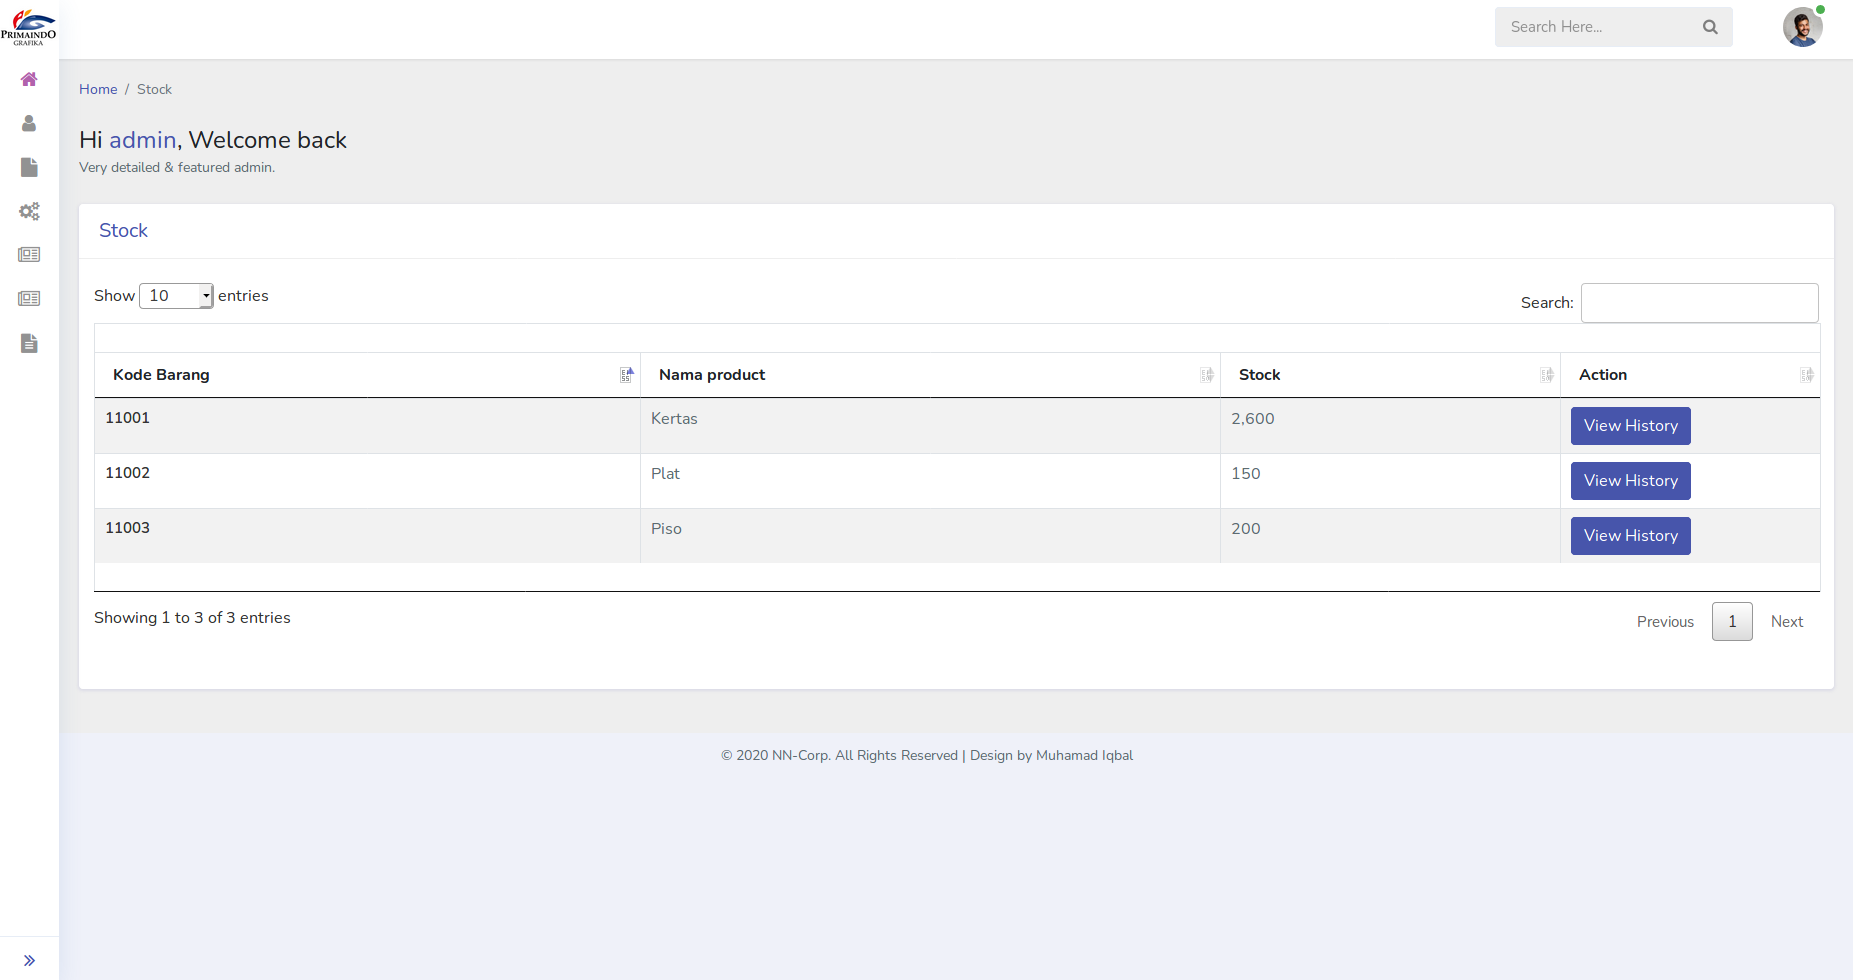Click the home icon in the sidebar

[29, 79]
